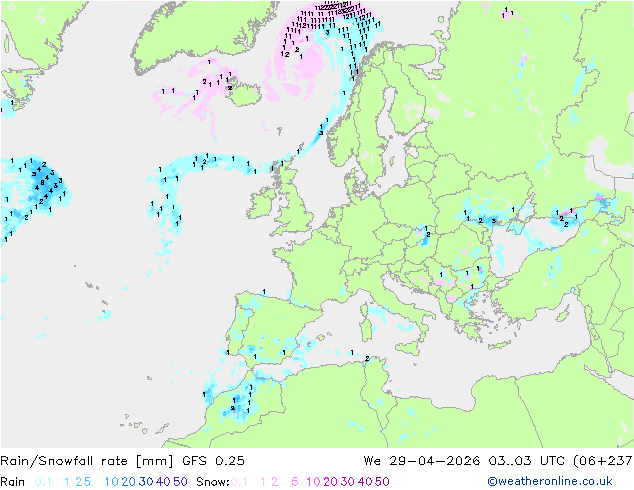Select the Snow legend 0.1 value
Image resolution: width=634 pixels, height=490 pixels.
[239, 482]
